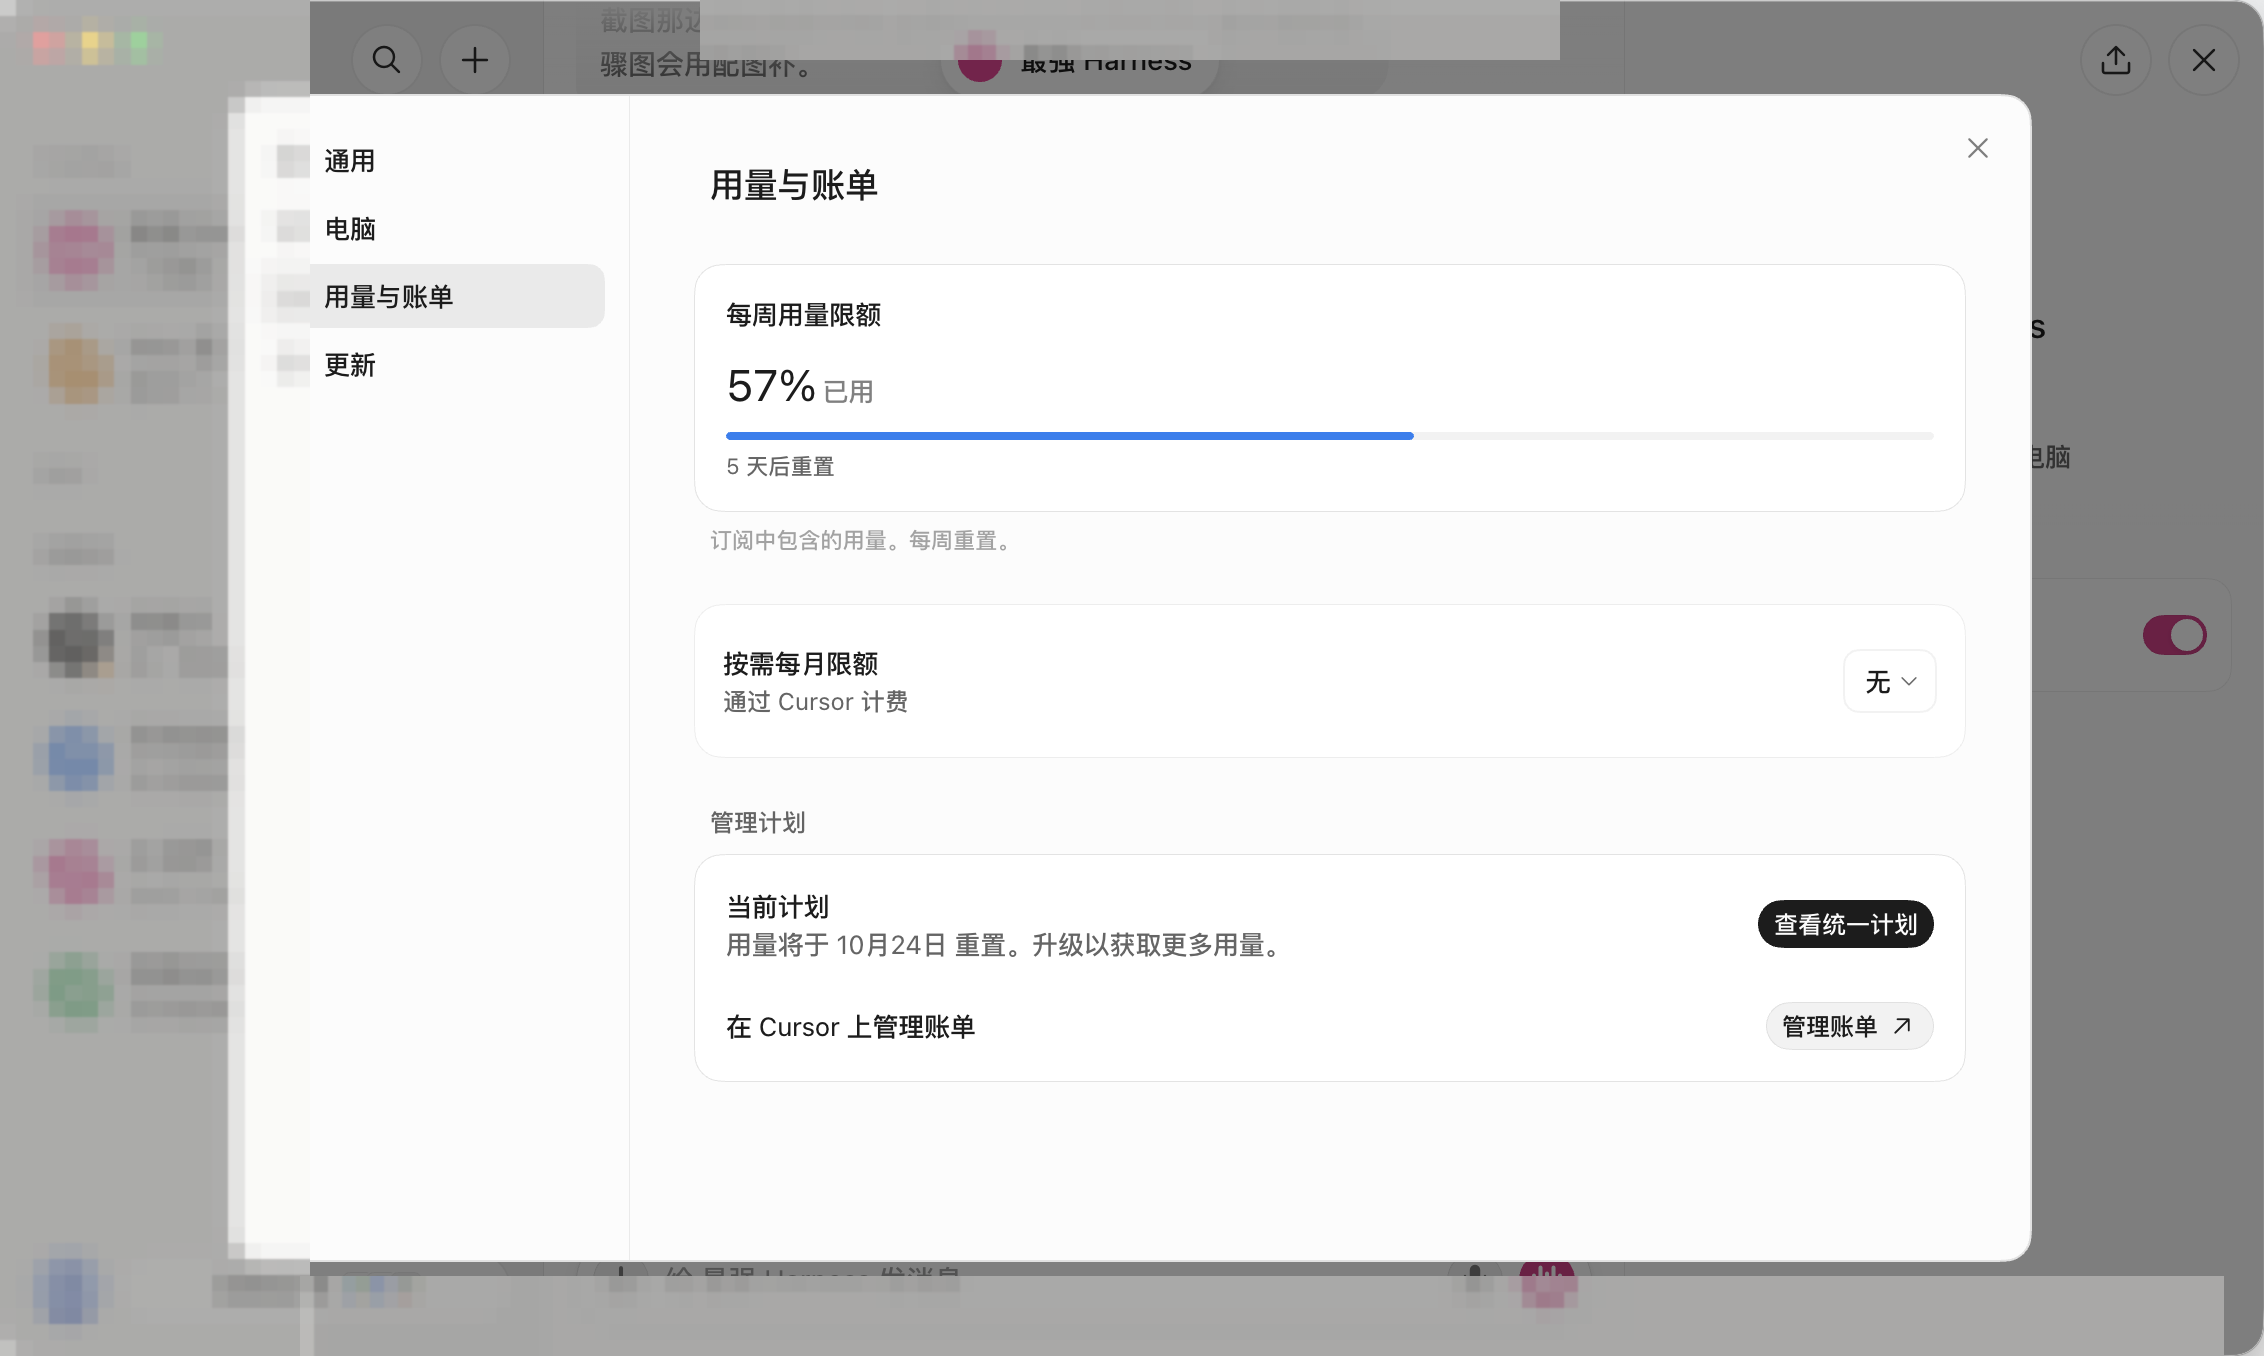The height and width of the screenshot is (1356, 2264).
Task: Click the search magnifier icon
Action: pos(387,60)
